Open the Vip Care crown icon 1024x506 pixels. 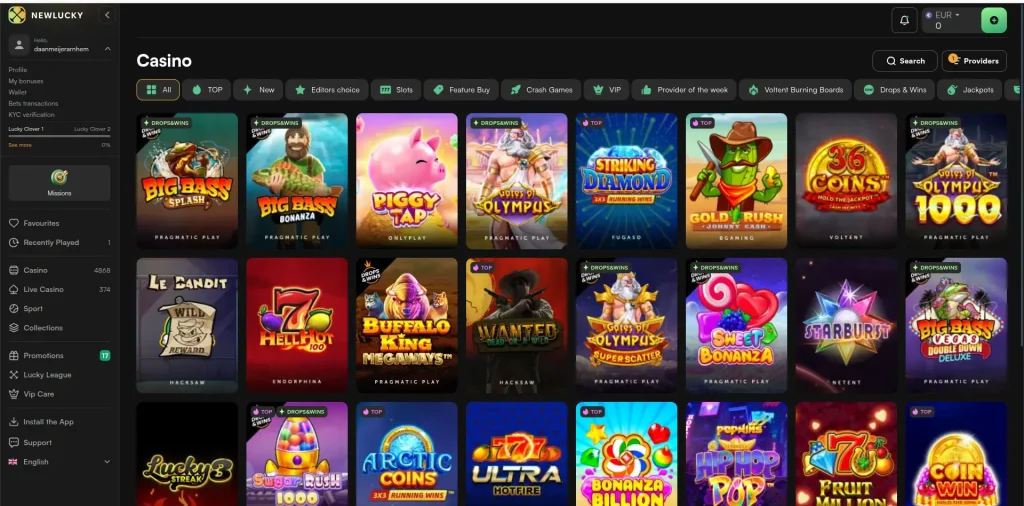click(x=14, y=394)
